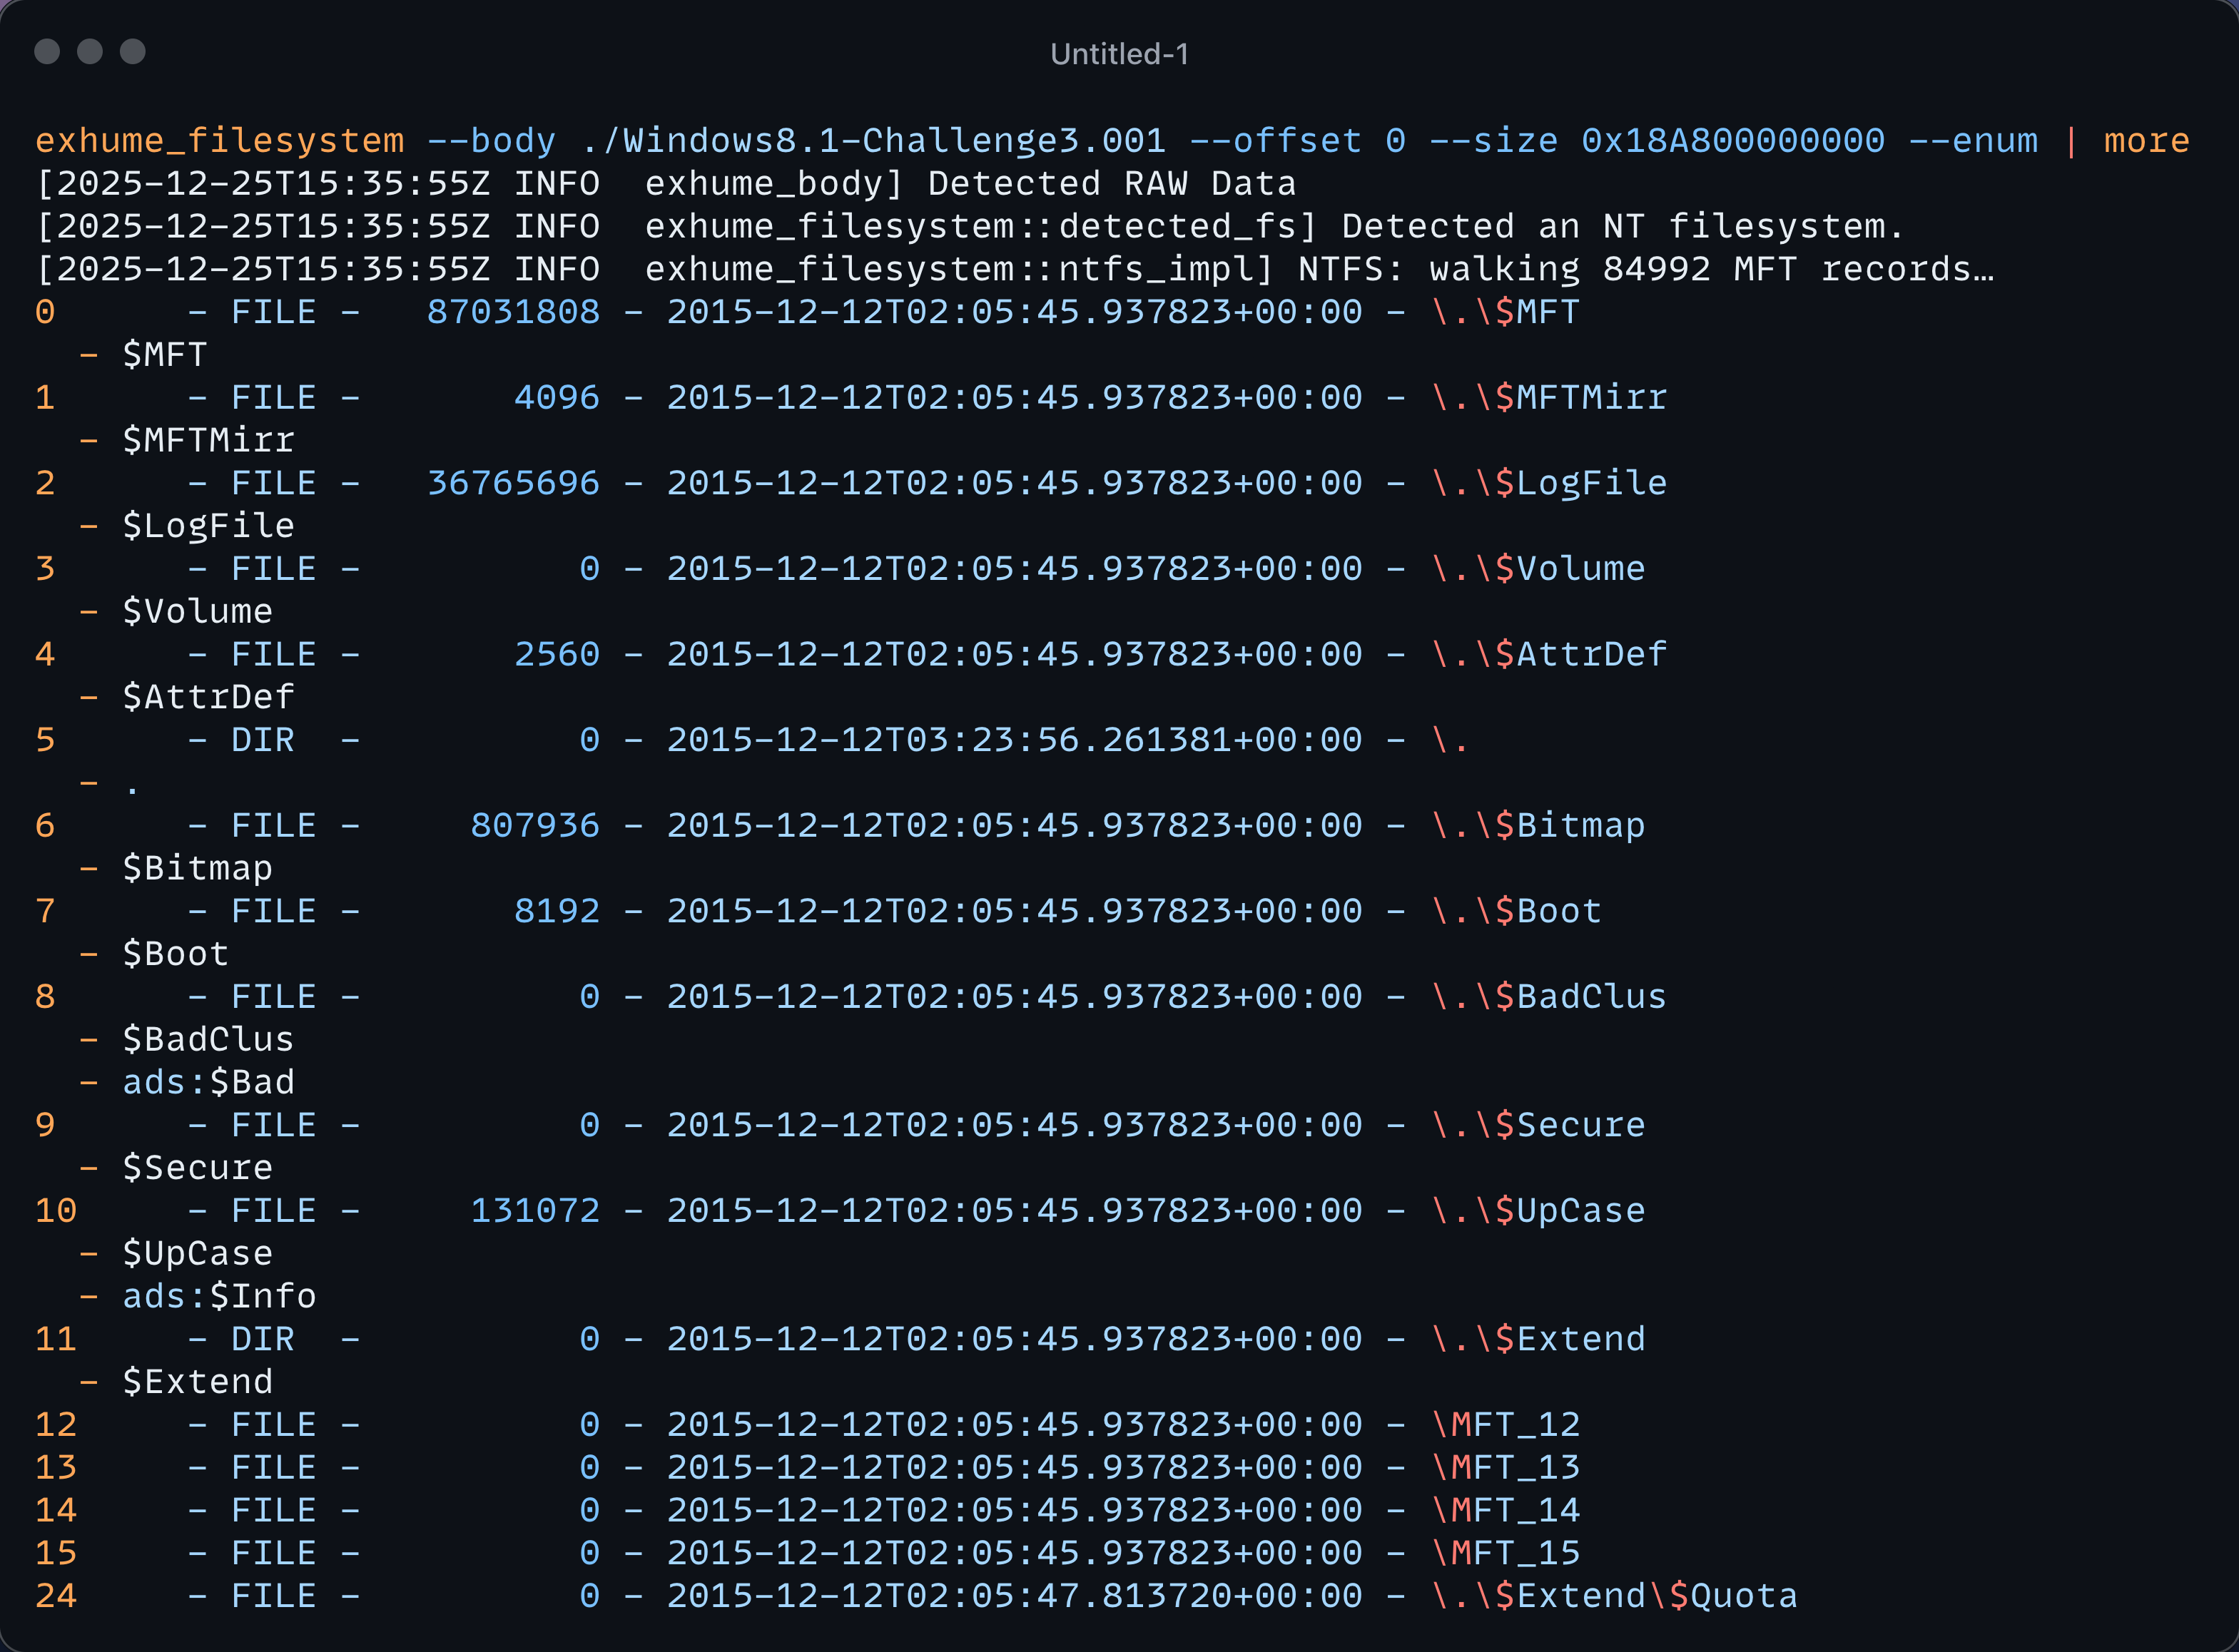Image resolution: width=2239 pixels, height=1652 pixels.
Task: Click the Untitled-1 window title
Action: point(1119,54)
